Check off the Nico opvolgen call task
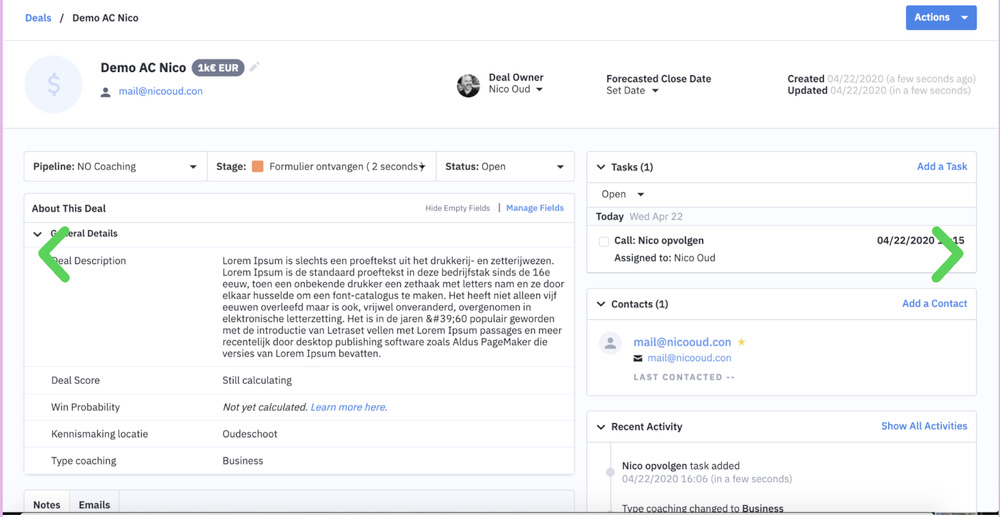Image resolution: width=1000 pixels, height=517 pixels. [x=603, y=241]
